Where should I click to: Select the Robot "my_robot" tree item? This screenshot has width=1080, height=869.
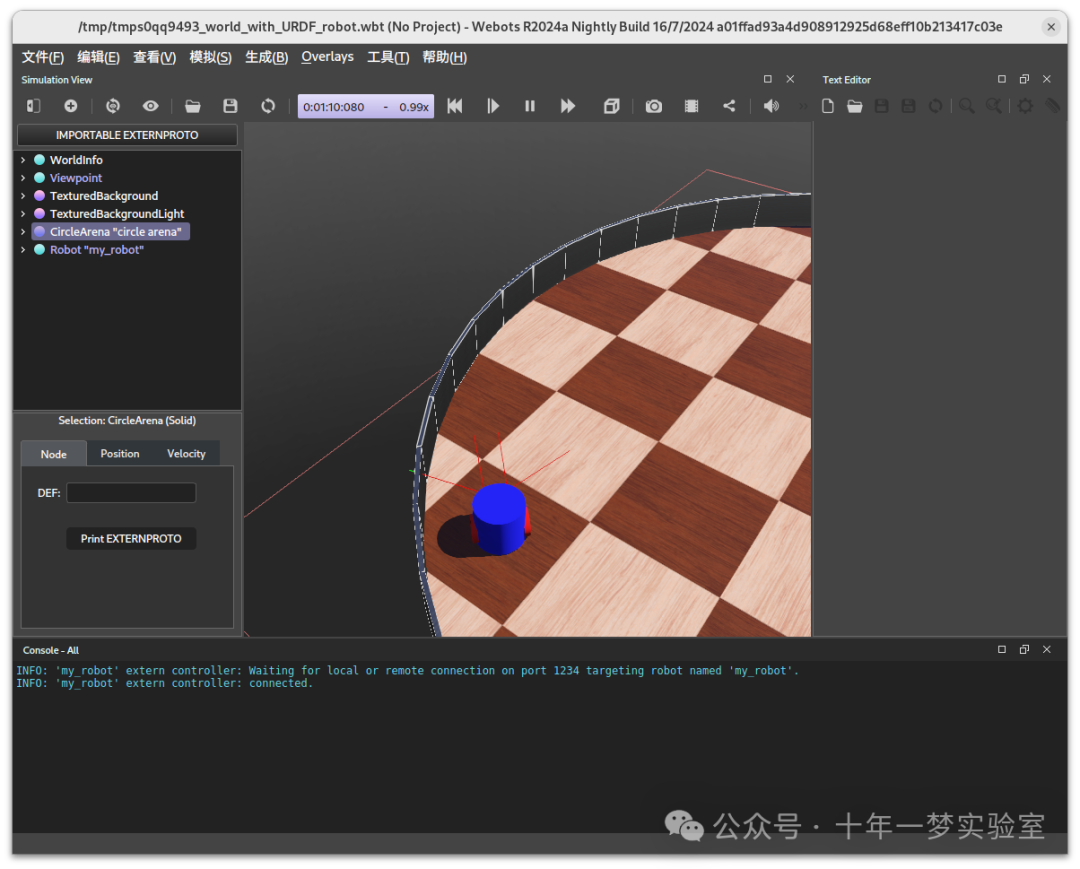pyautogui.click(x=96, y=249)
